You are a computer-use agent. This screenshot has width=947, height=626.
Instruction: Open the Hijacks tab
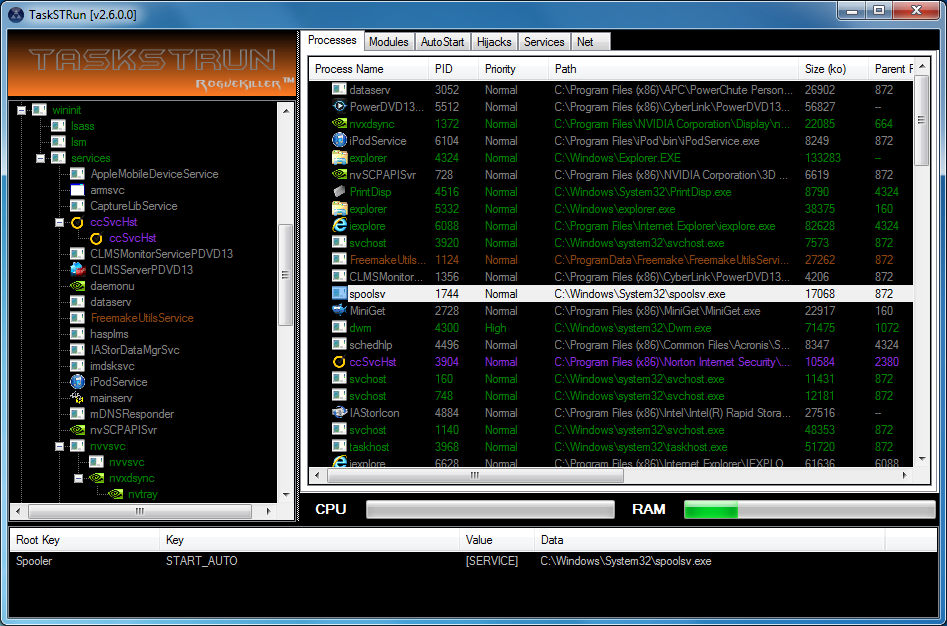494,42
